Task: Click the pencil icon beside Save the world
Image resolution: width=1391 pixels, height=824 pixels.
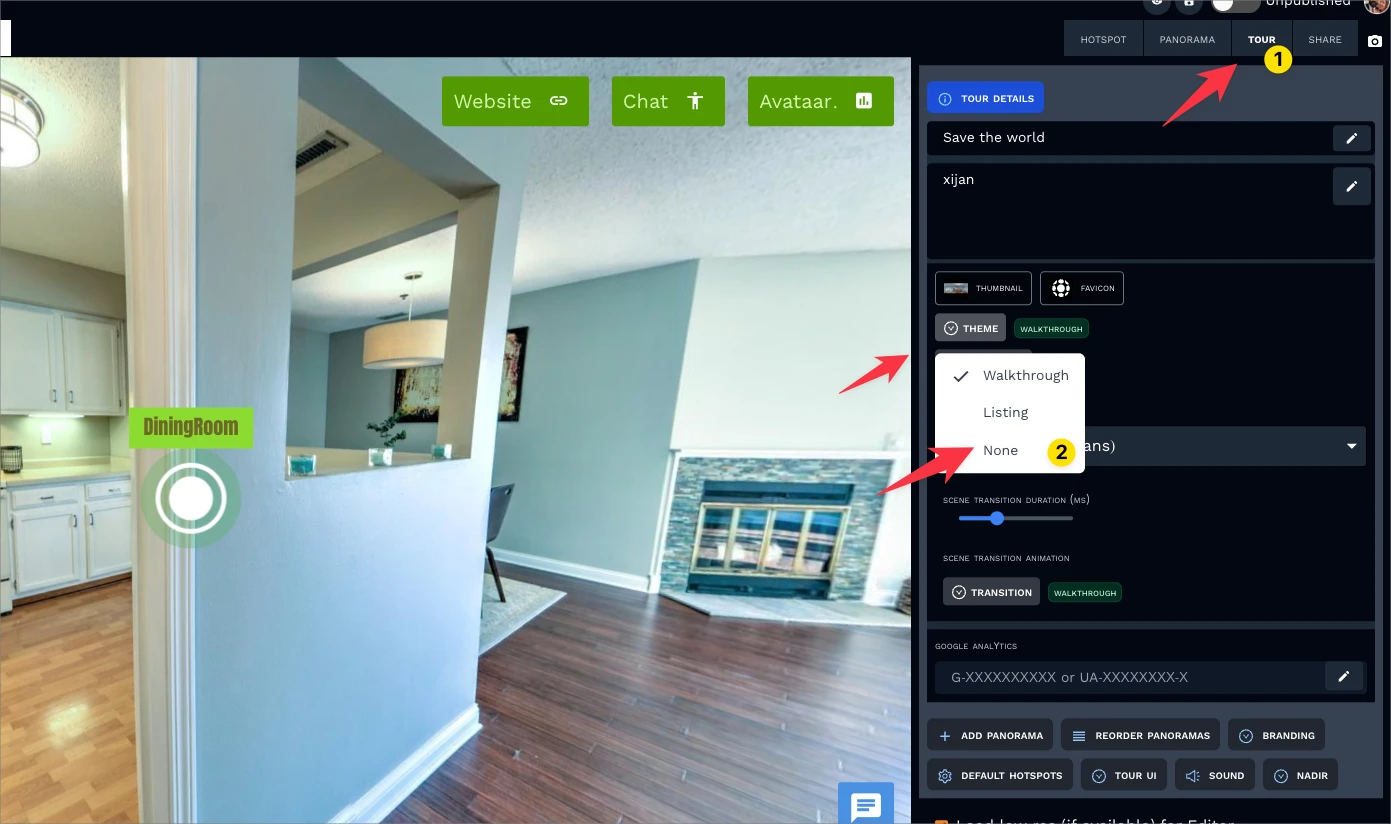Action: pyautogui.click(x=1351, y=138)
